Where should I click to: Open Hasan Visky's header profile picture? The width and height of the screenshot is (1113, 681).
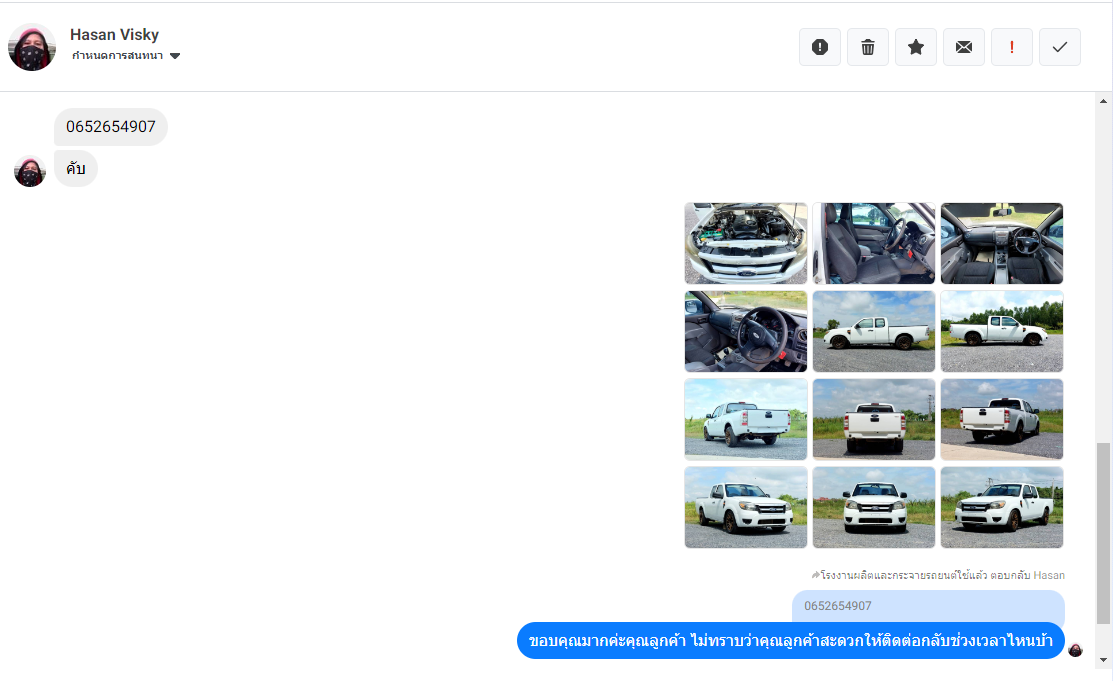pyautogui.click(x=32, y=47)
